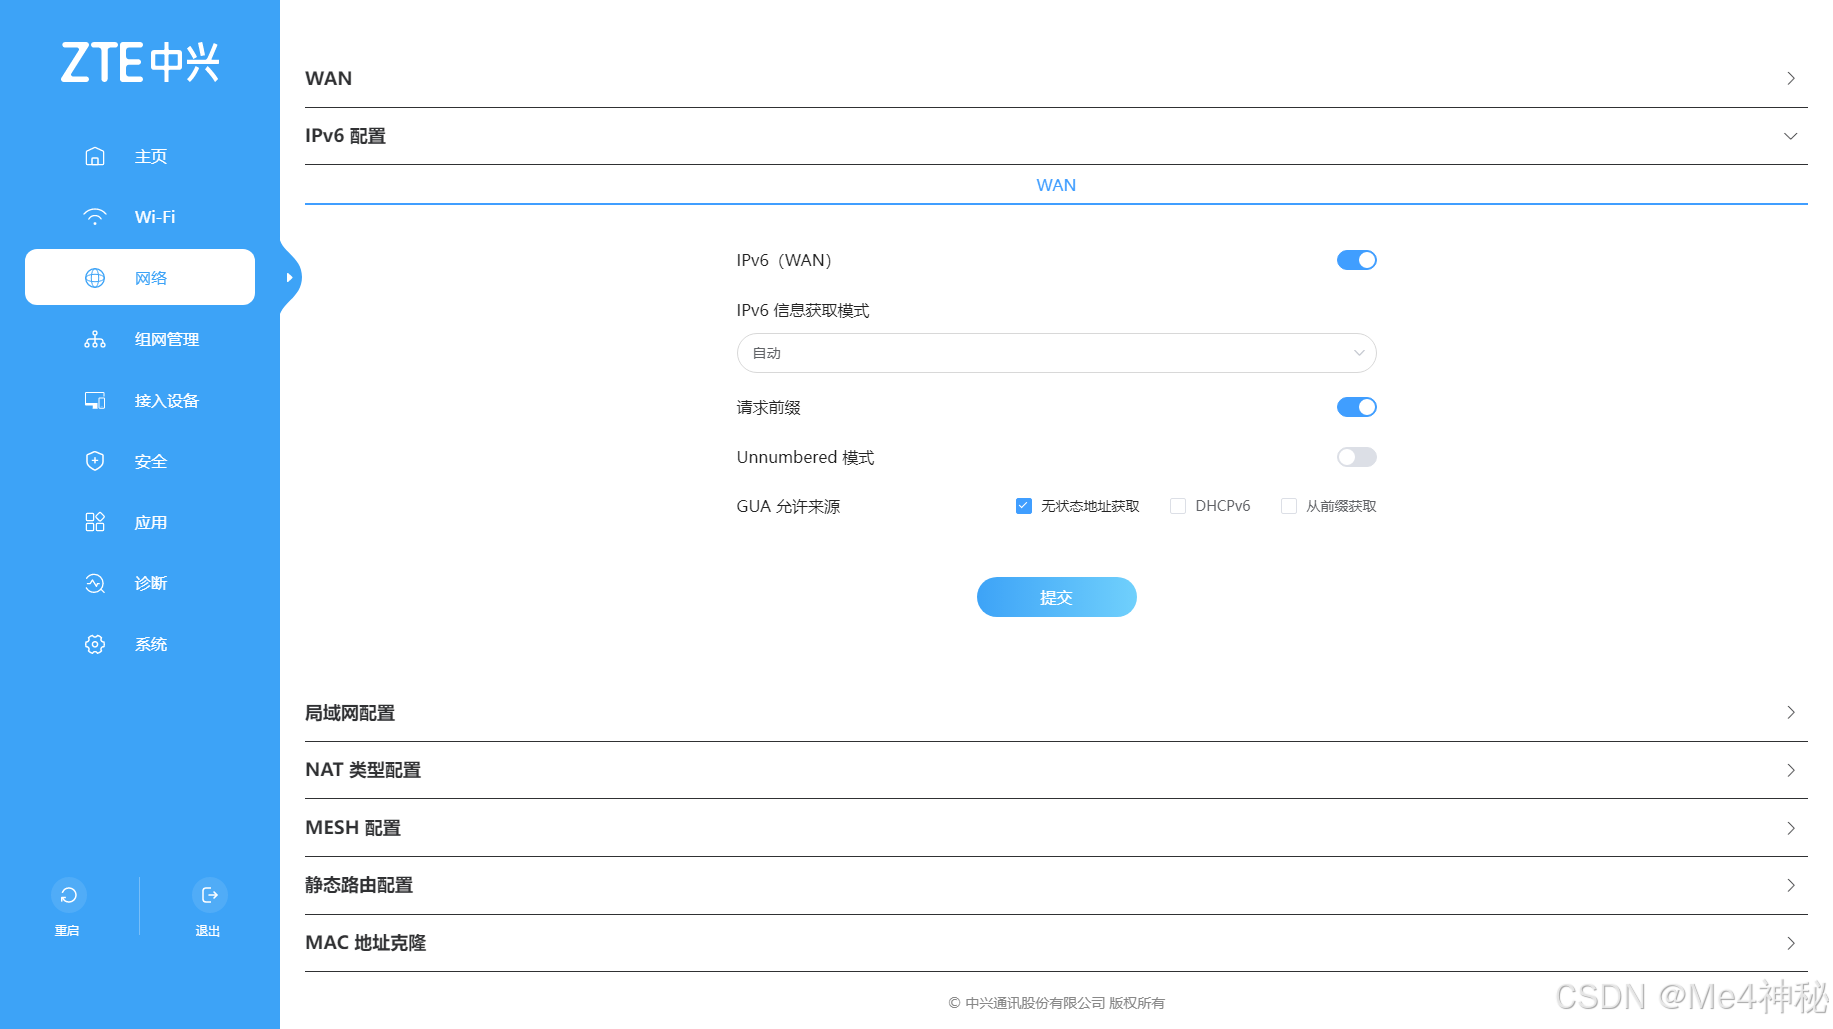The width and height of the screenshot is (1833, 1029).
Task: Open the 系统 menu label
Action: pyautogui.click(x=151, y=644)
